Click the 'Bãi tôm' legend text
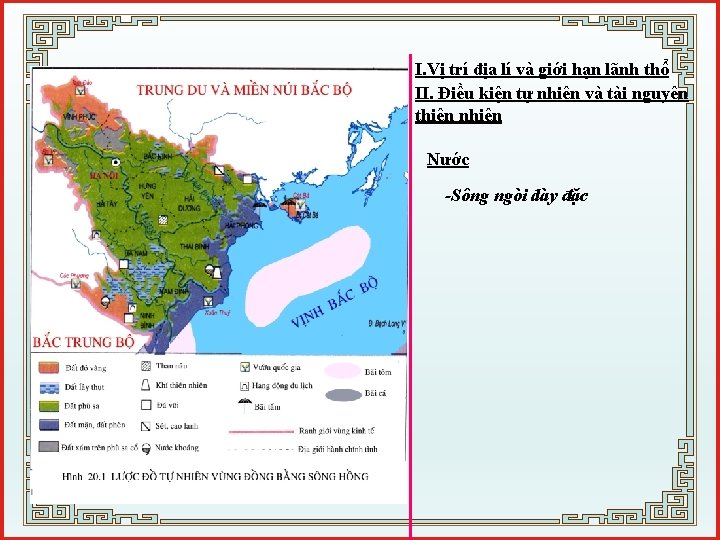 coord(378,372)
